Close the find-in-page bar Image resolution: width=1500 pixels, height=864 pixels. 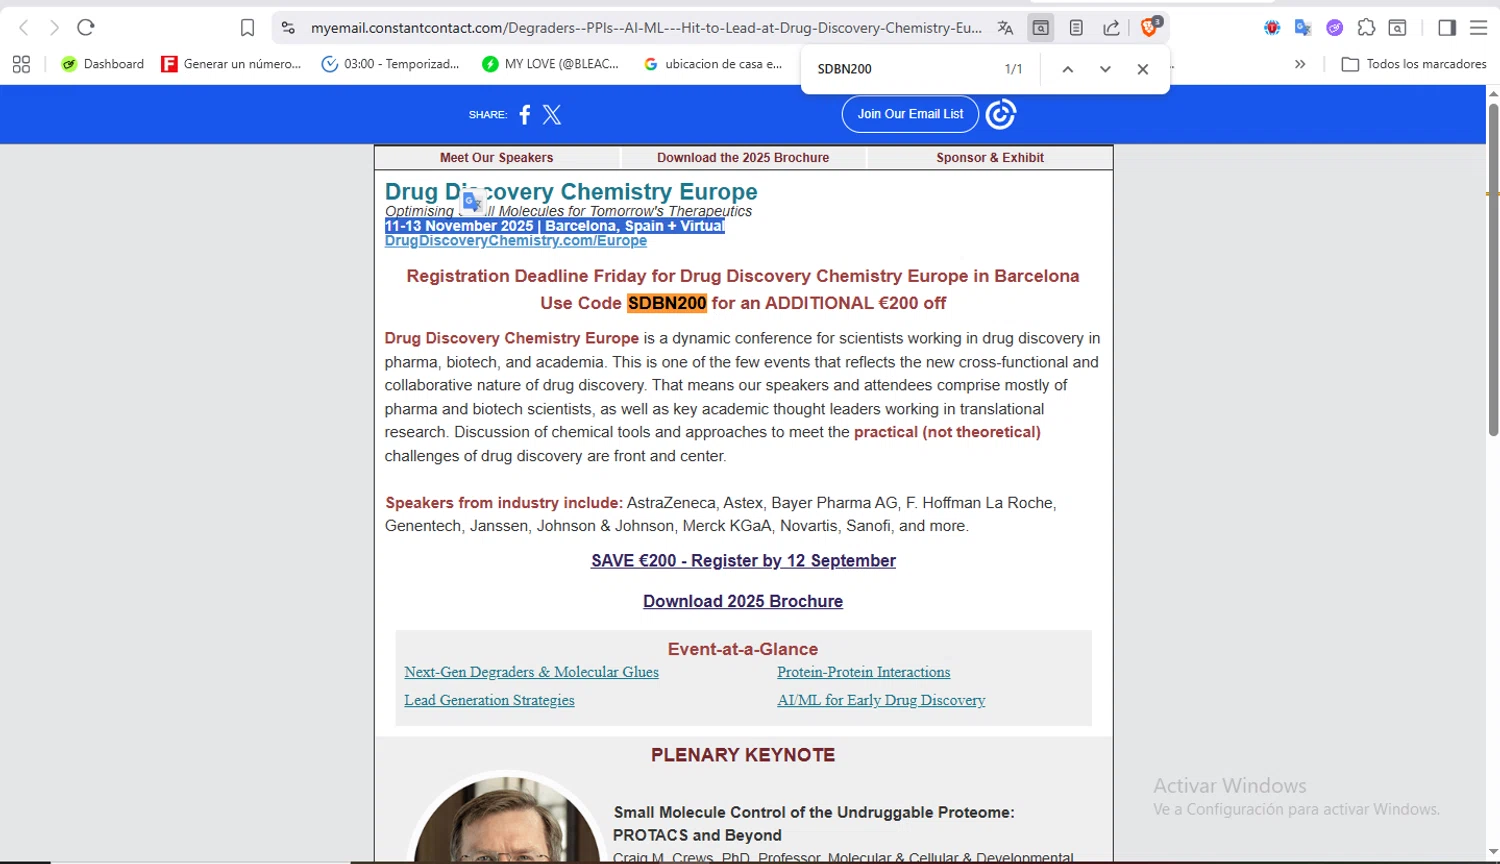[1143, 69]
